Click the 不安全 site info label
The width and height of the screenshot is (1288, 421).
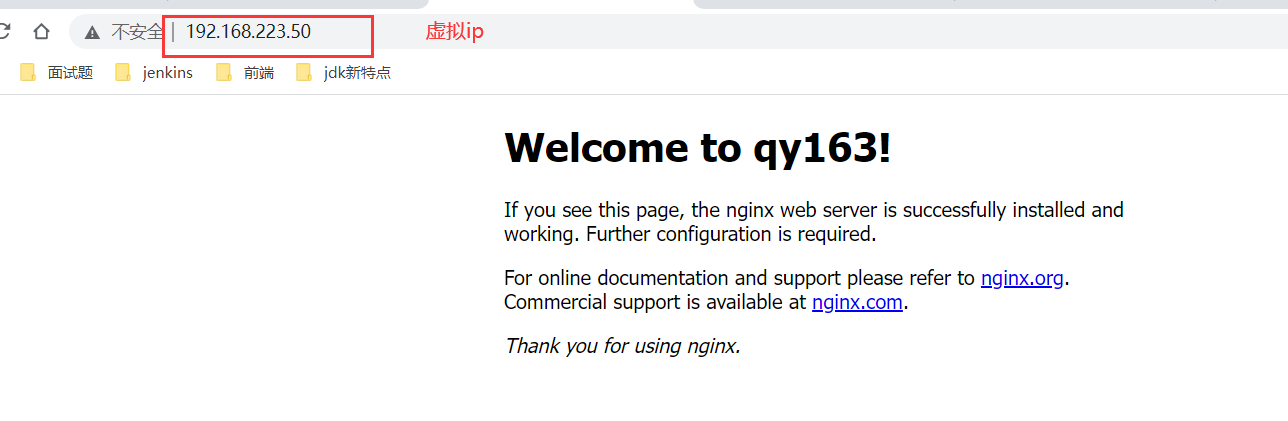click(x=136, y=32)
